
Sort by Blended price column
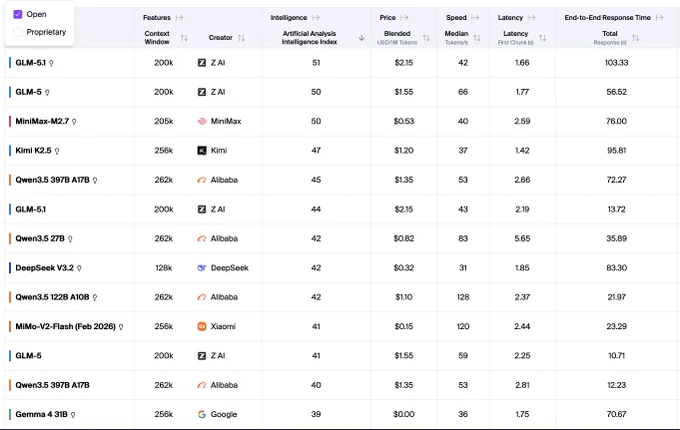[x=426, y=38]
